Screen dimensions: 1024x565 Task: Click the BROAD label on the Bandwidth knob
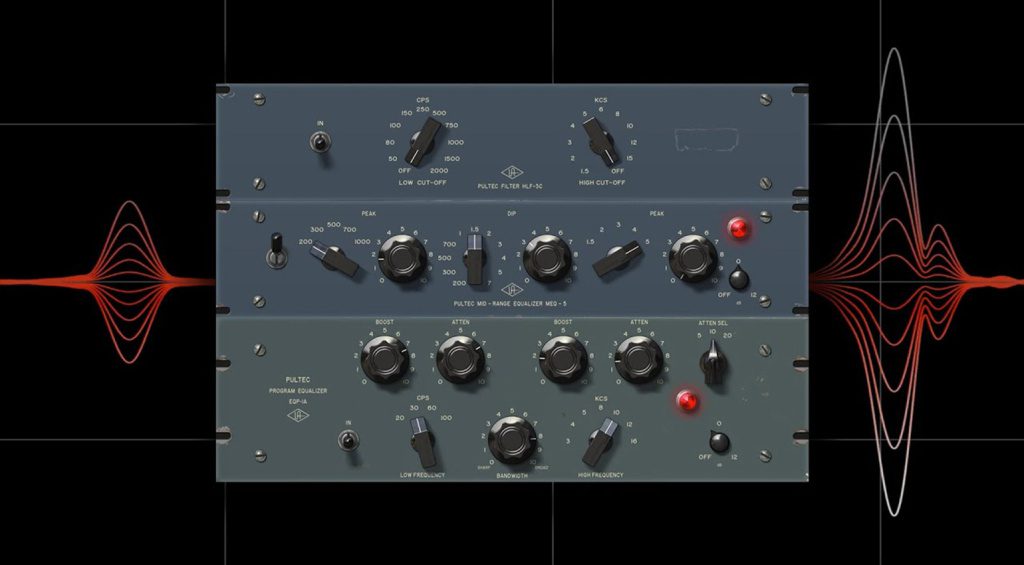541,468
